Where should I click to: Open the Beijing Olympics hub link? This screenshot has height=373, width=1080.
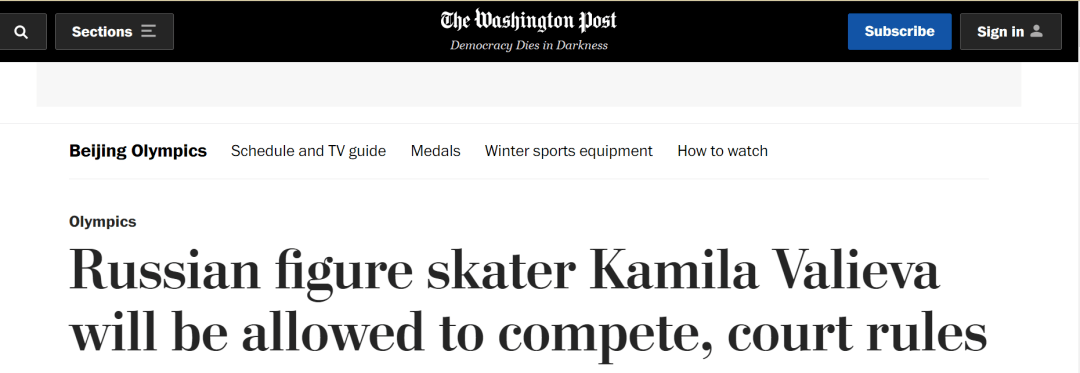coord(138,151)
